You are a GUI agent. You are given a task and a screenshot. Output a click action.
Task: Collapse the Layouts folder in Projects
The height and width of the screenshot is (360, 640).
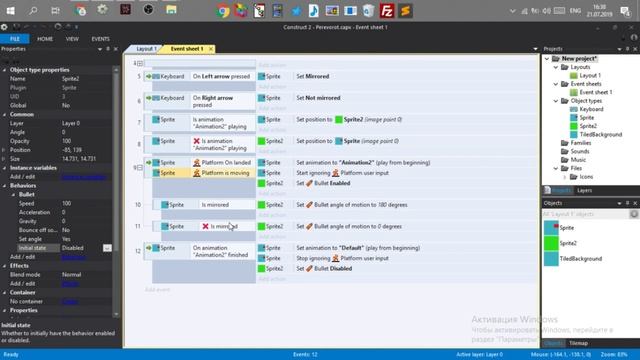coord(556,67)
